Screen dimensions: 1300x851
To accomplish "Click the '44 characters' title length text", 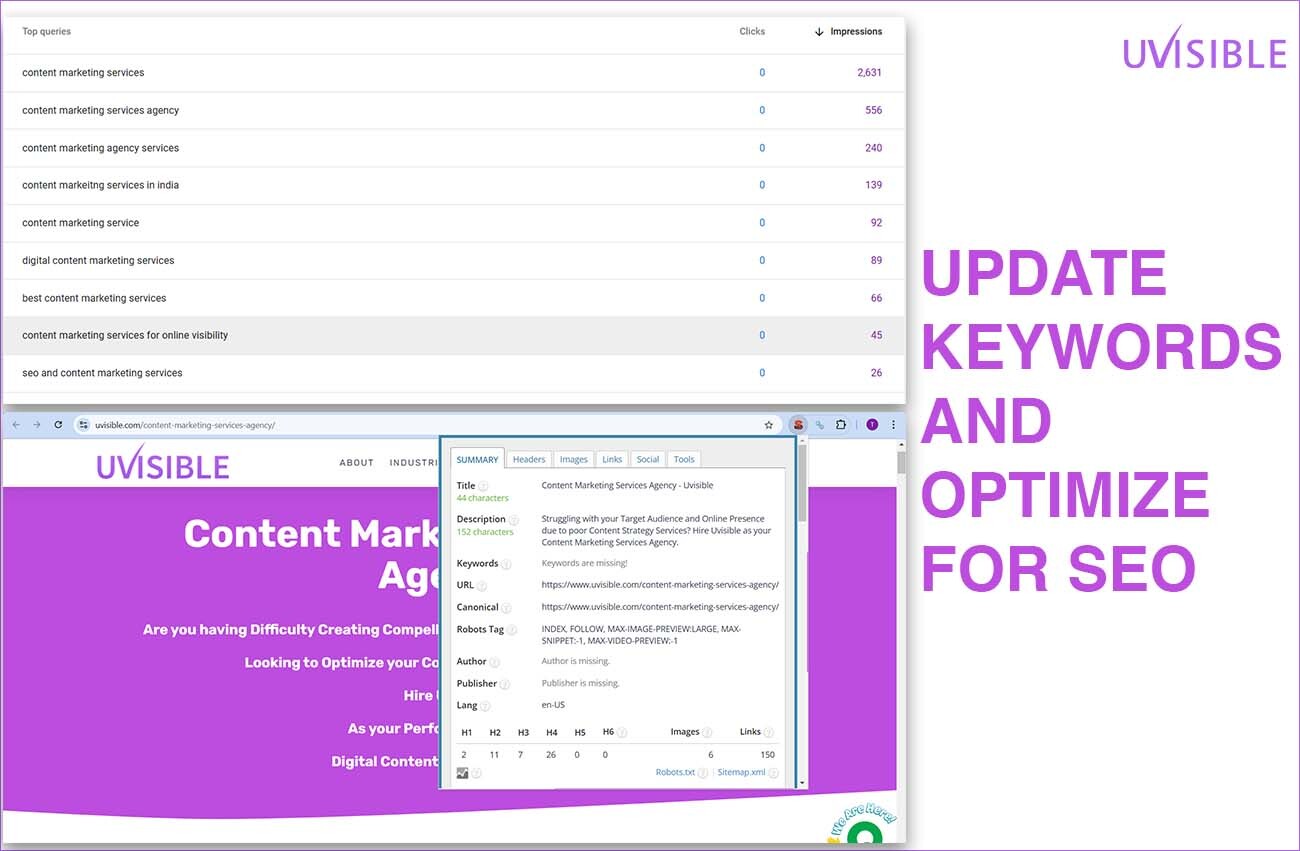I will pos(483,498).
